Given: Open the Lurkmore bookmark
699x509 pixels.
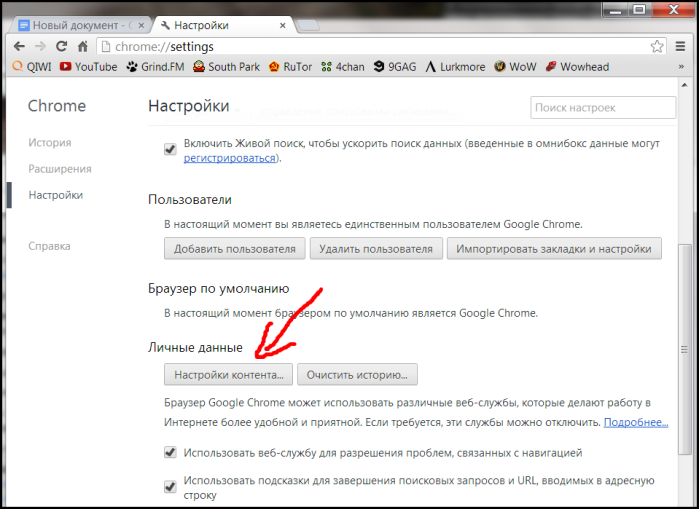Looking at the screenshot, I should 455,67.
